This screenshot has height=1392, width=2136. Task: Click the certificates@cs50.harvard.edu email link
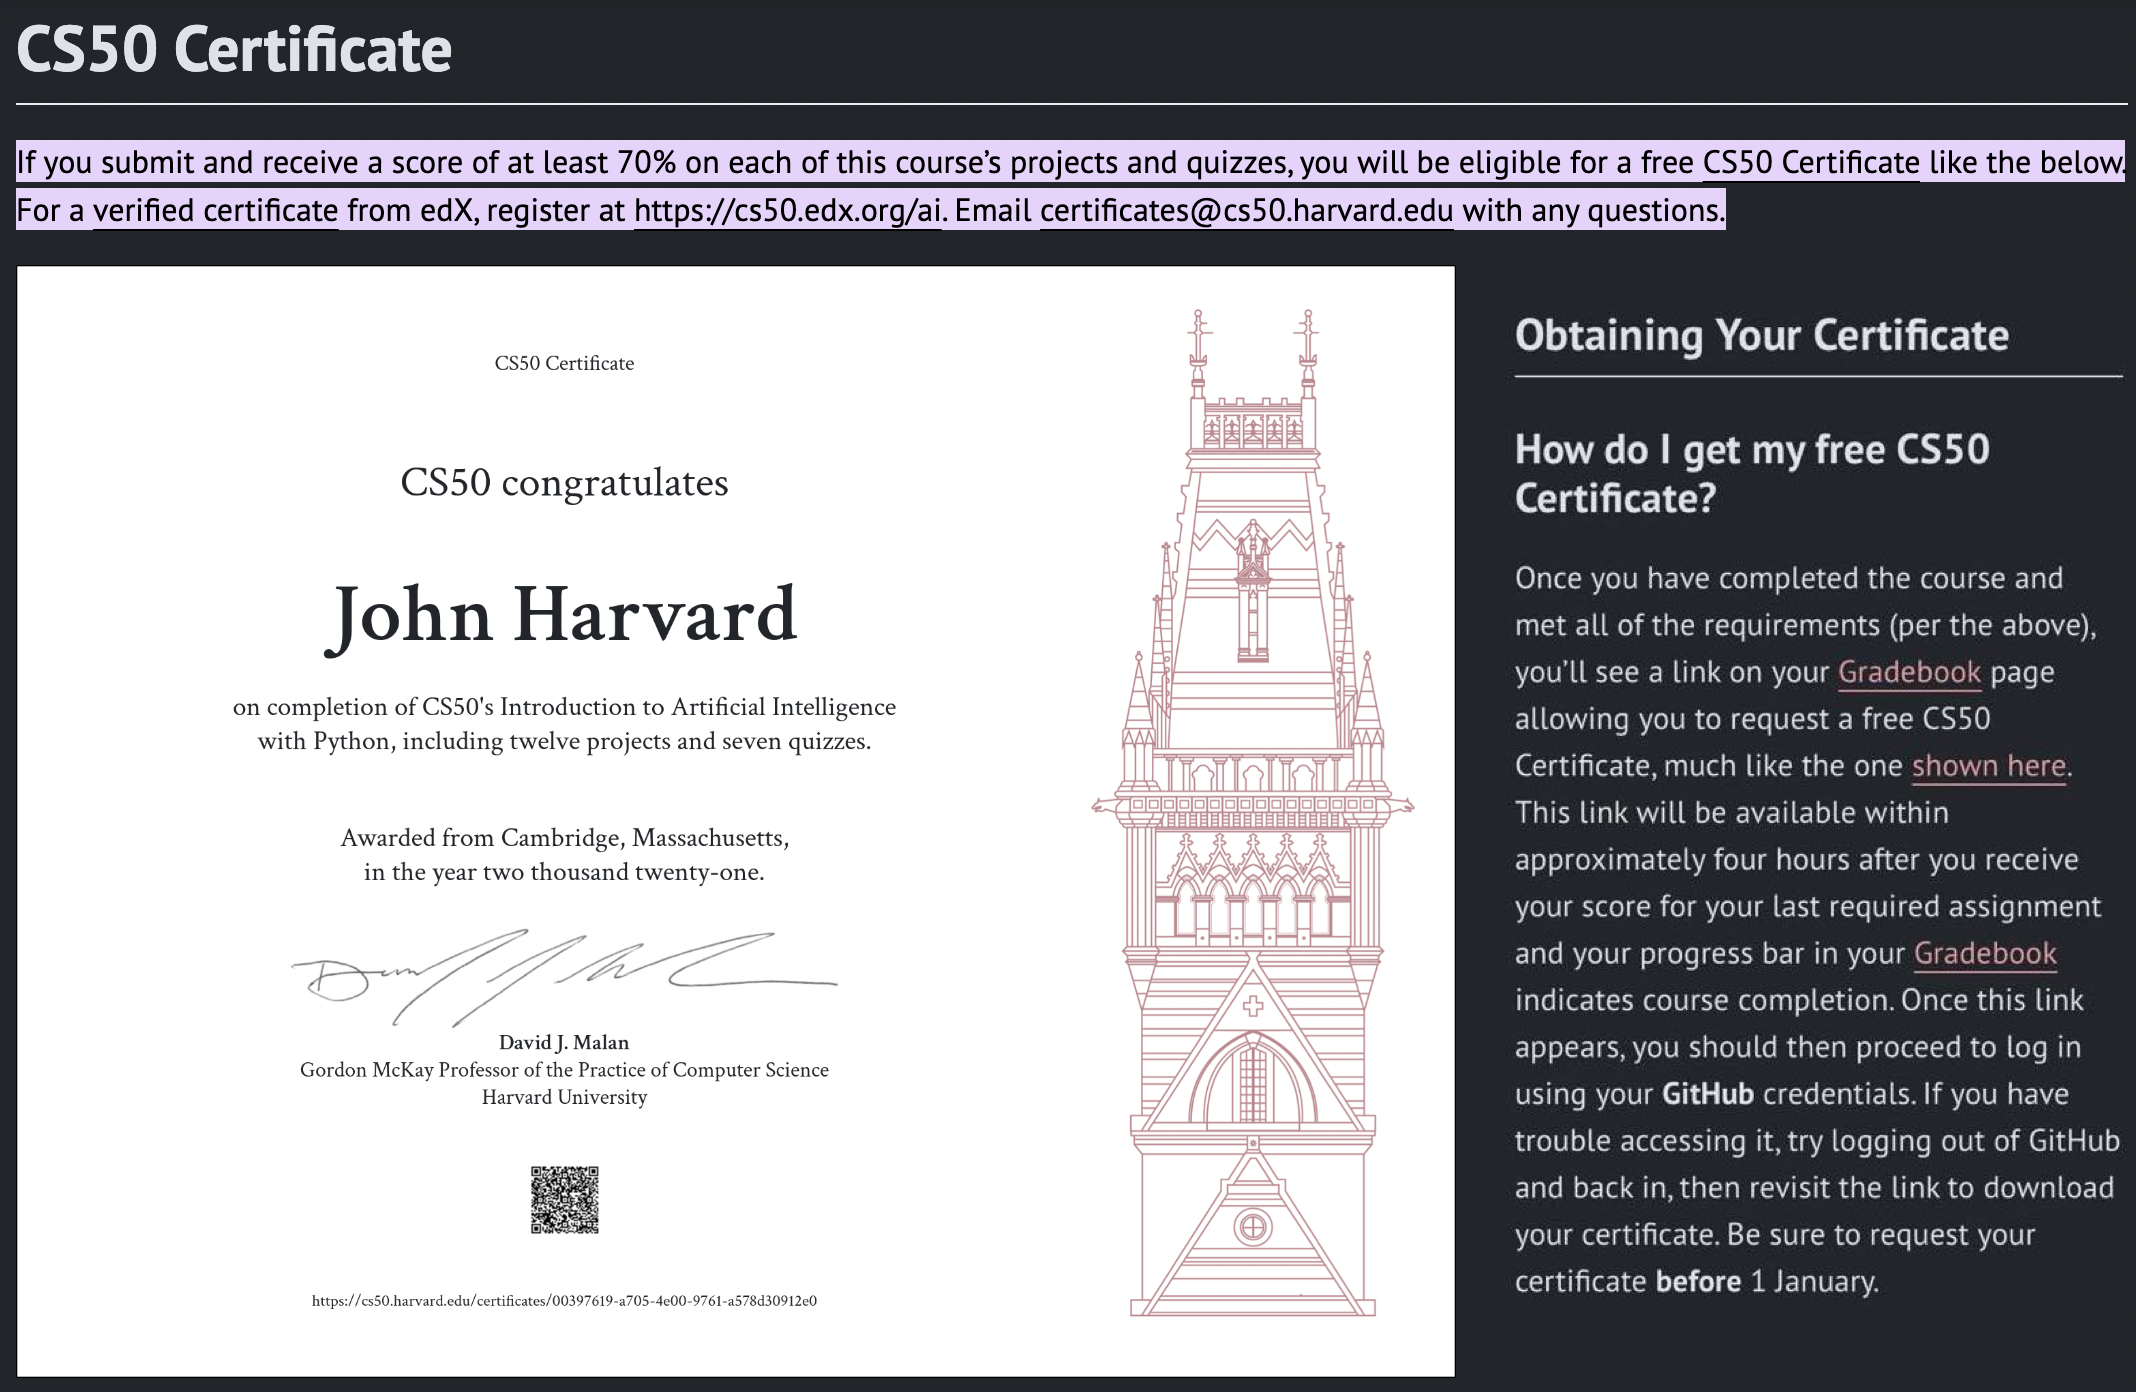click(1246, 211)
